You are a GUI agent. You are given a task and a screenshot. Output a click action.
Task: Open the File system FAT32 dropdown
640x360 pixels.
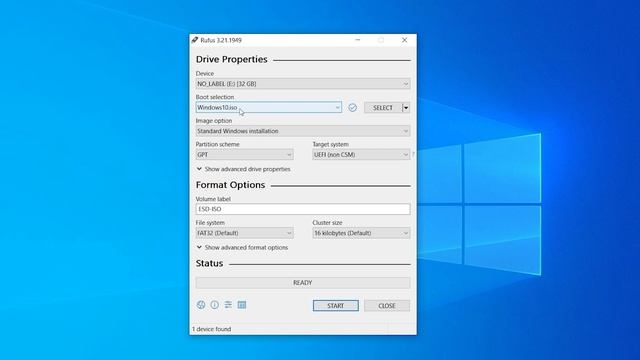(x=244, y=233)
